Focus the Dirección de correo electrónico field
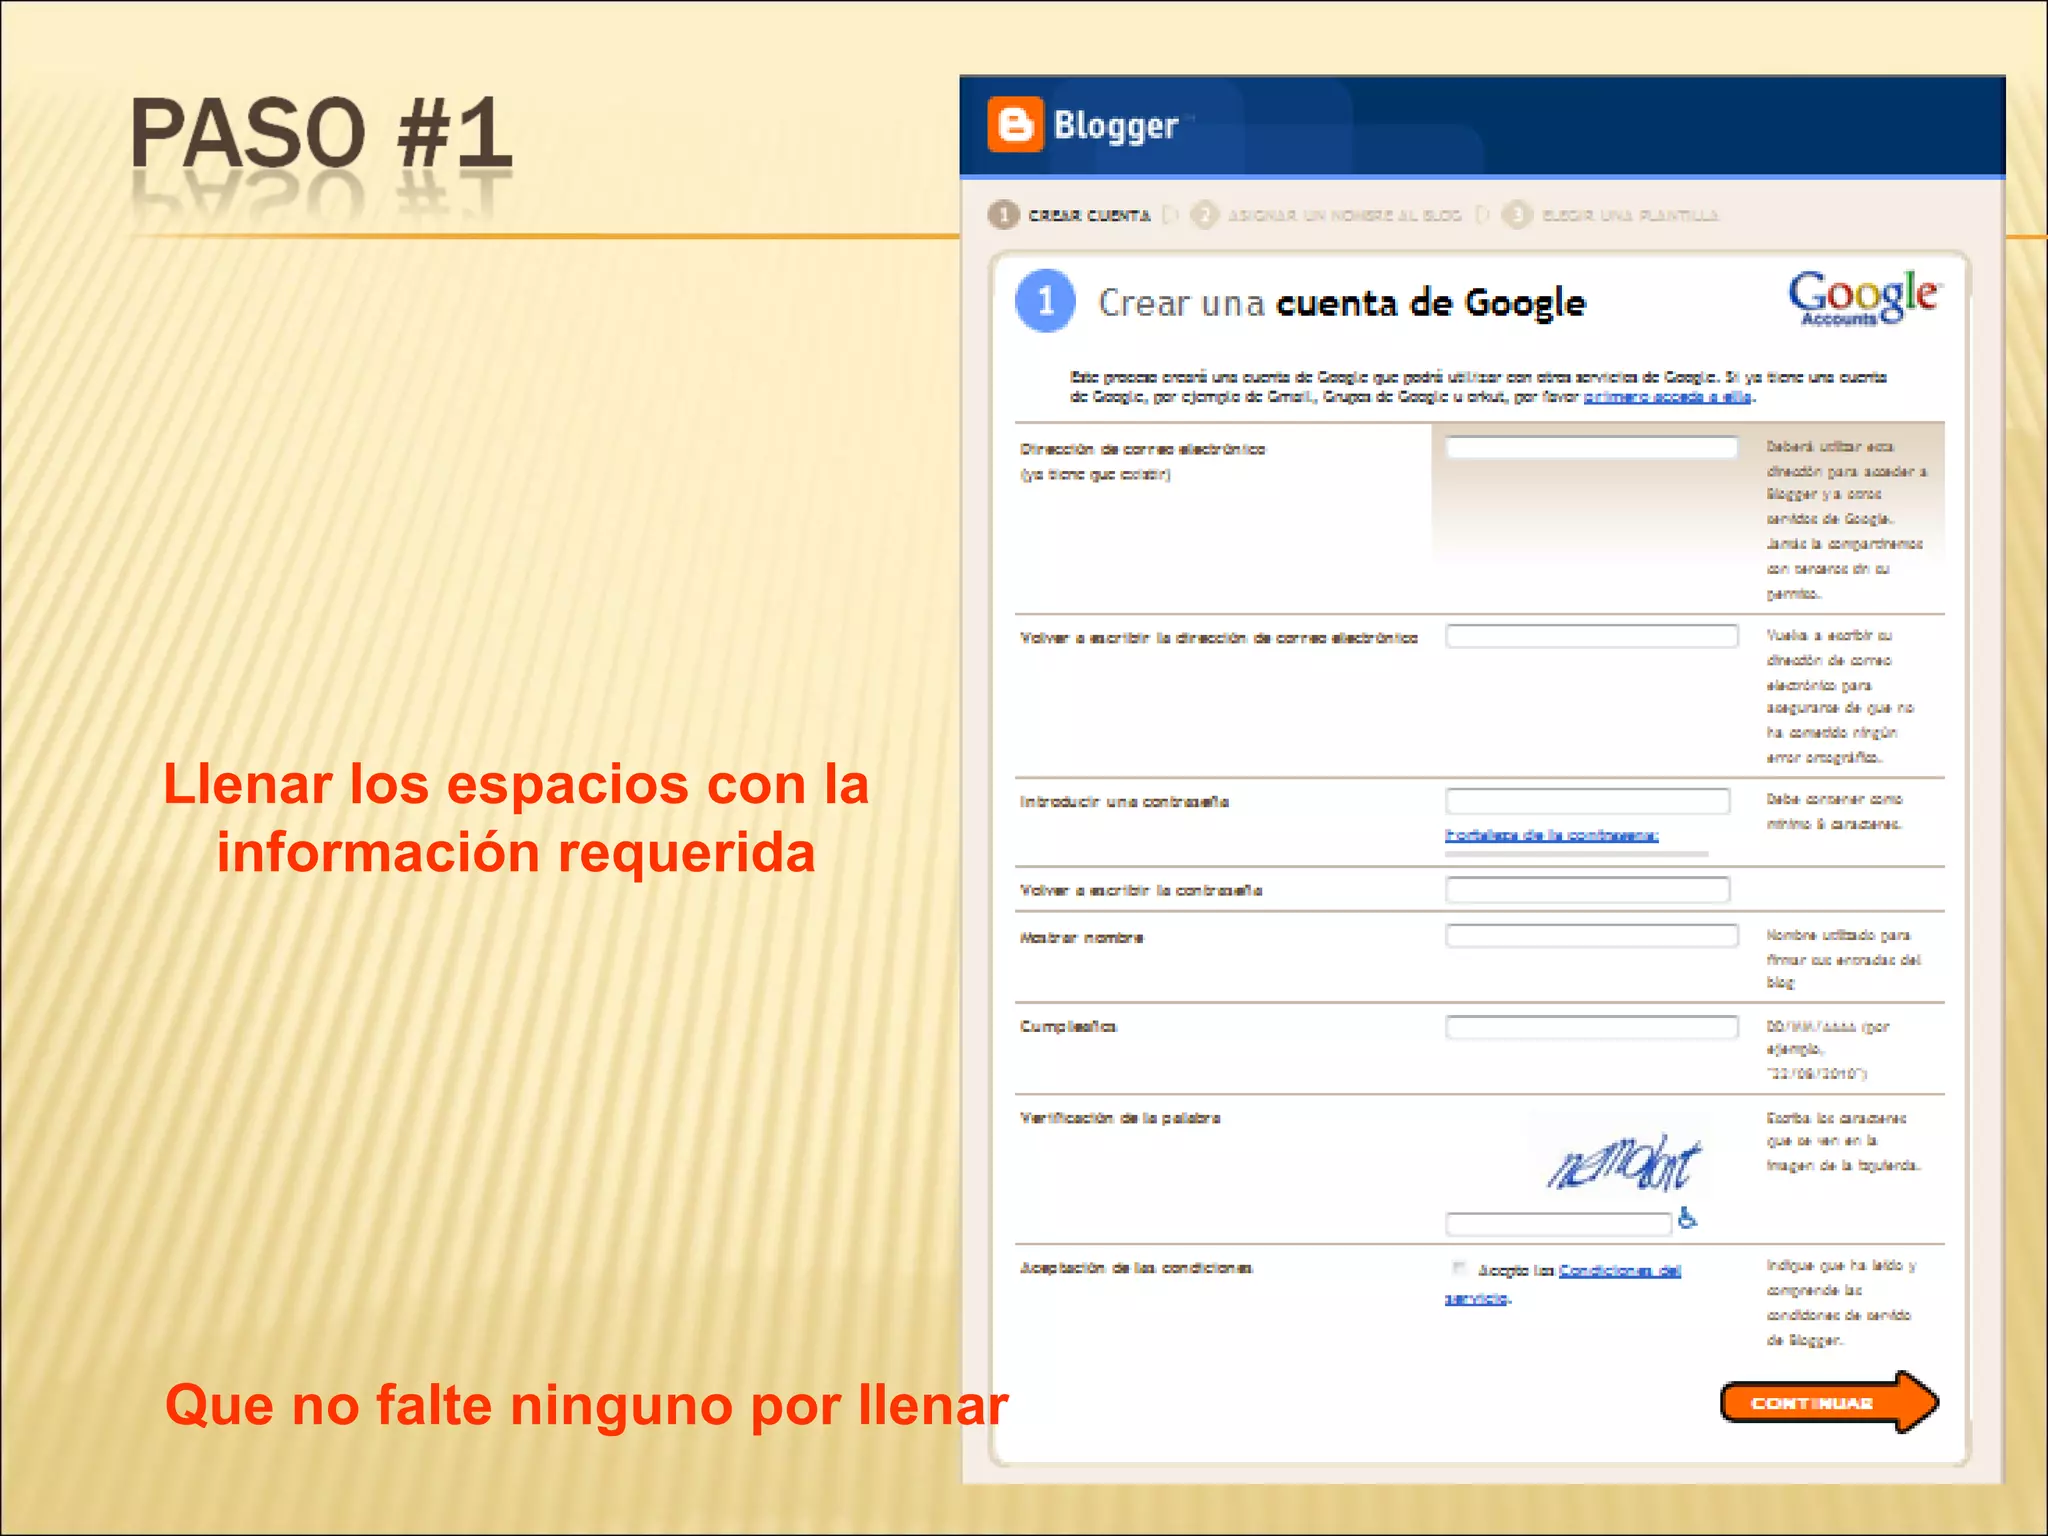Viewport: 2048px width, 1536px height. click(1591, 447)
